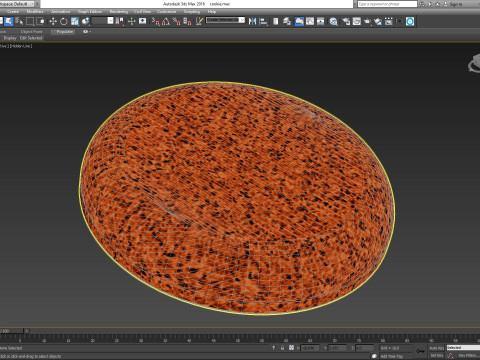Toggle Absolute/Offset transform mode icon

click(x=291, y=348)
